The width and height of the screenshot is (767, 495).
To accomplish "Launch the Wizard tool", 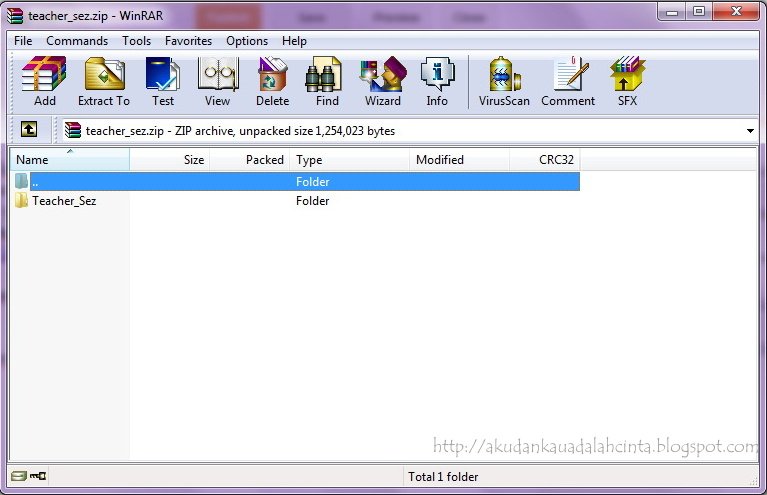I will (383, 81).
